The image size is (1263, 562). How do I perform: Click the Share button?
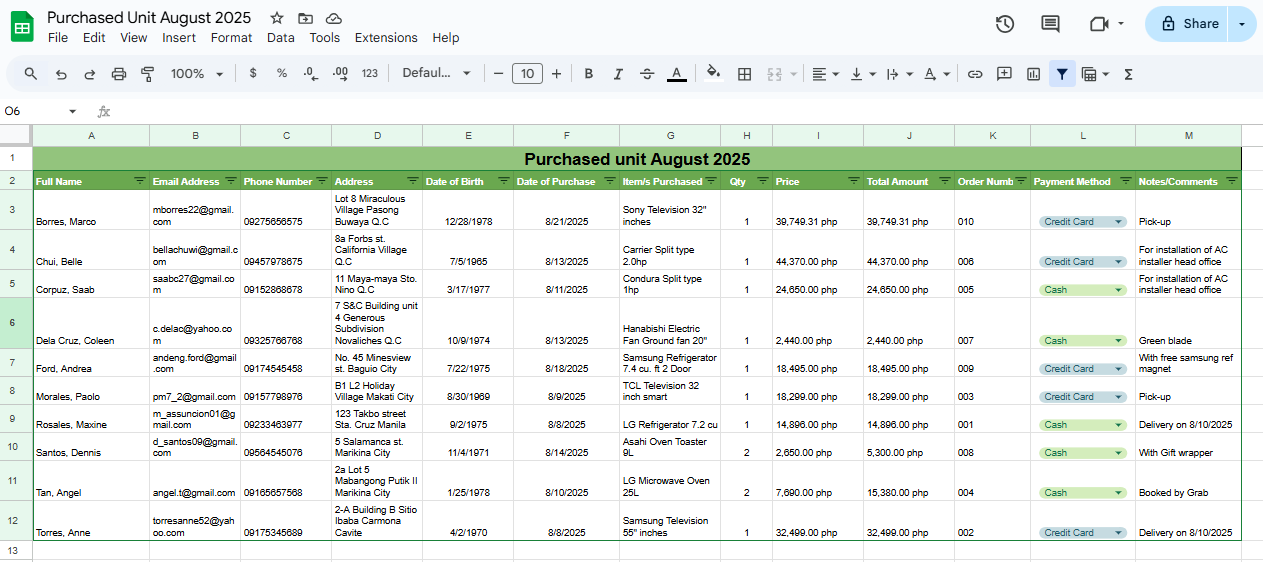[1189, 24]
